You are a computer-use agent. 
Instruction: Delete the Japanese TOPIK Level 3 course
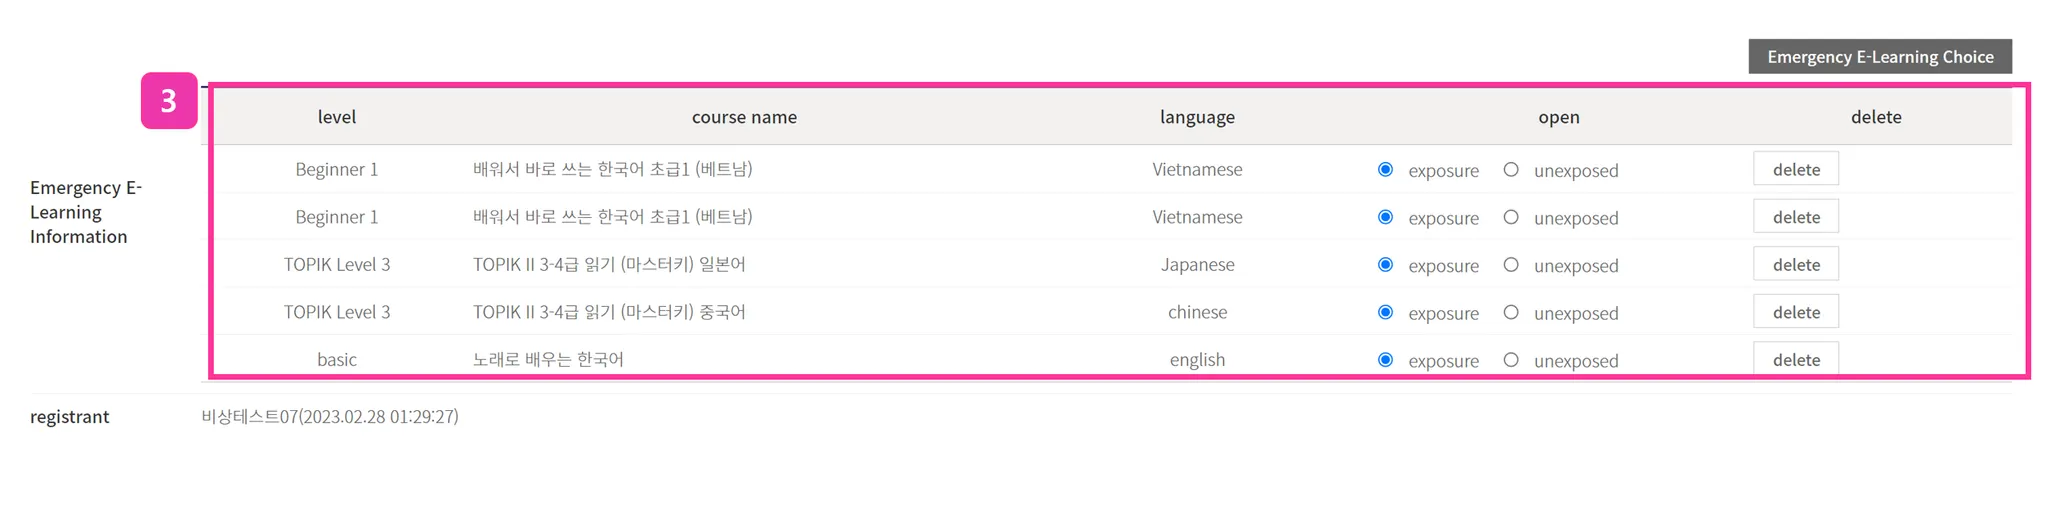(x=1795, y=265)
